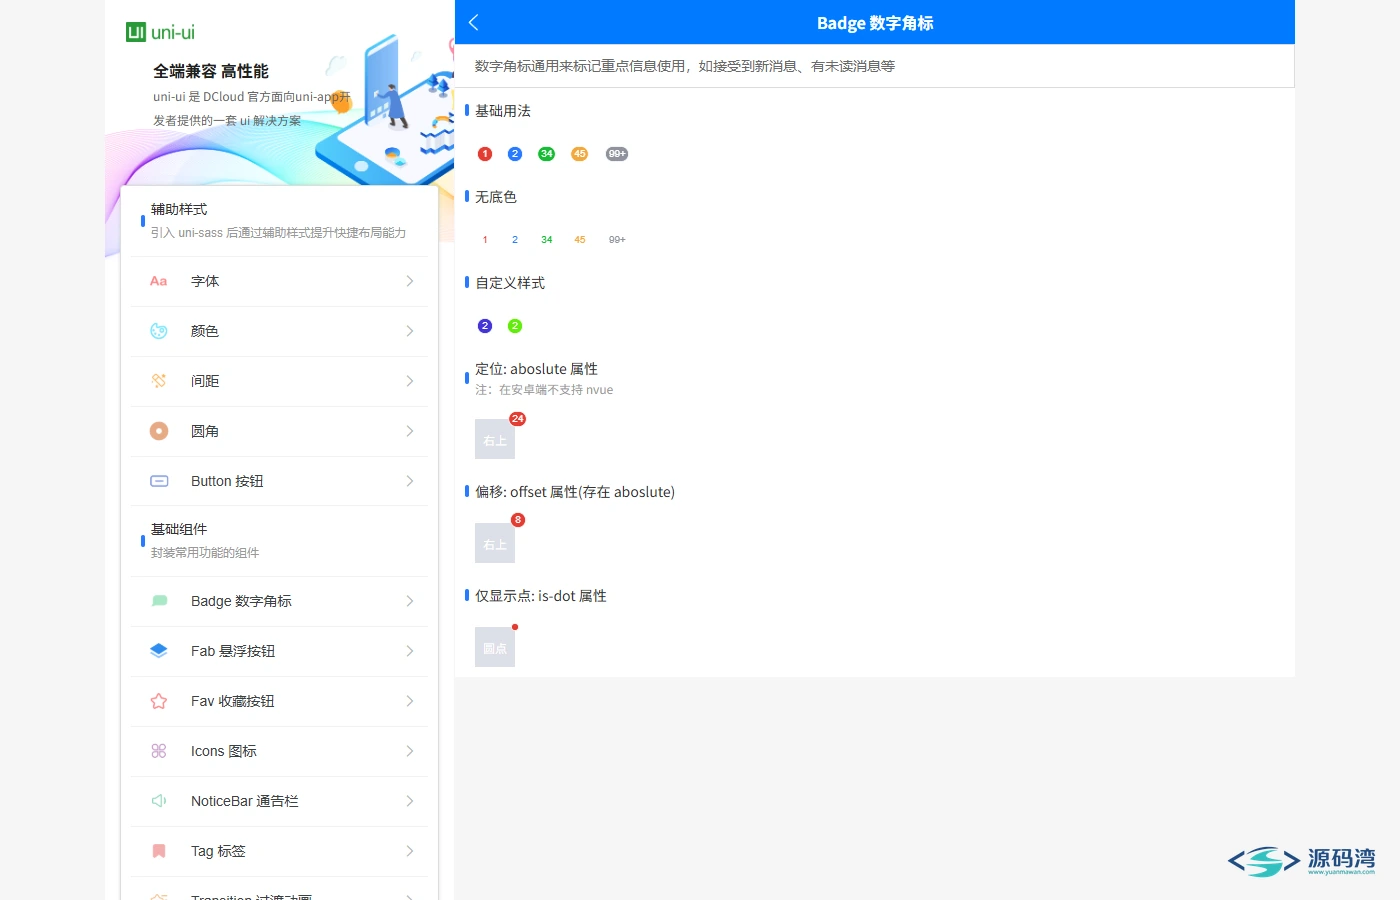Click the red badge showing 1
Screen dimensions: 1400x900
[485, 154]
